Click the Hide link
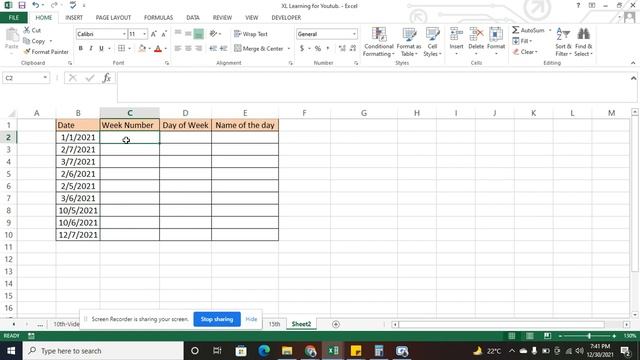This screenshot has width=640, height=360. [251, 319]
